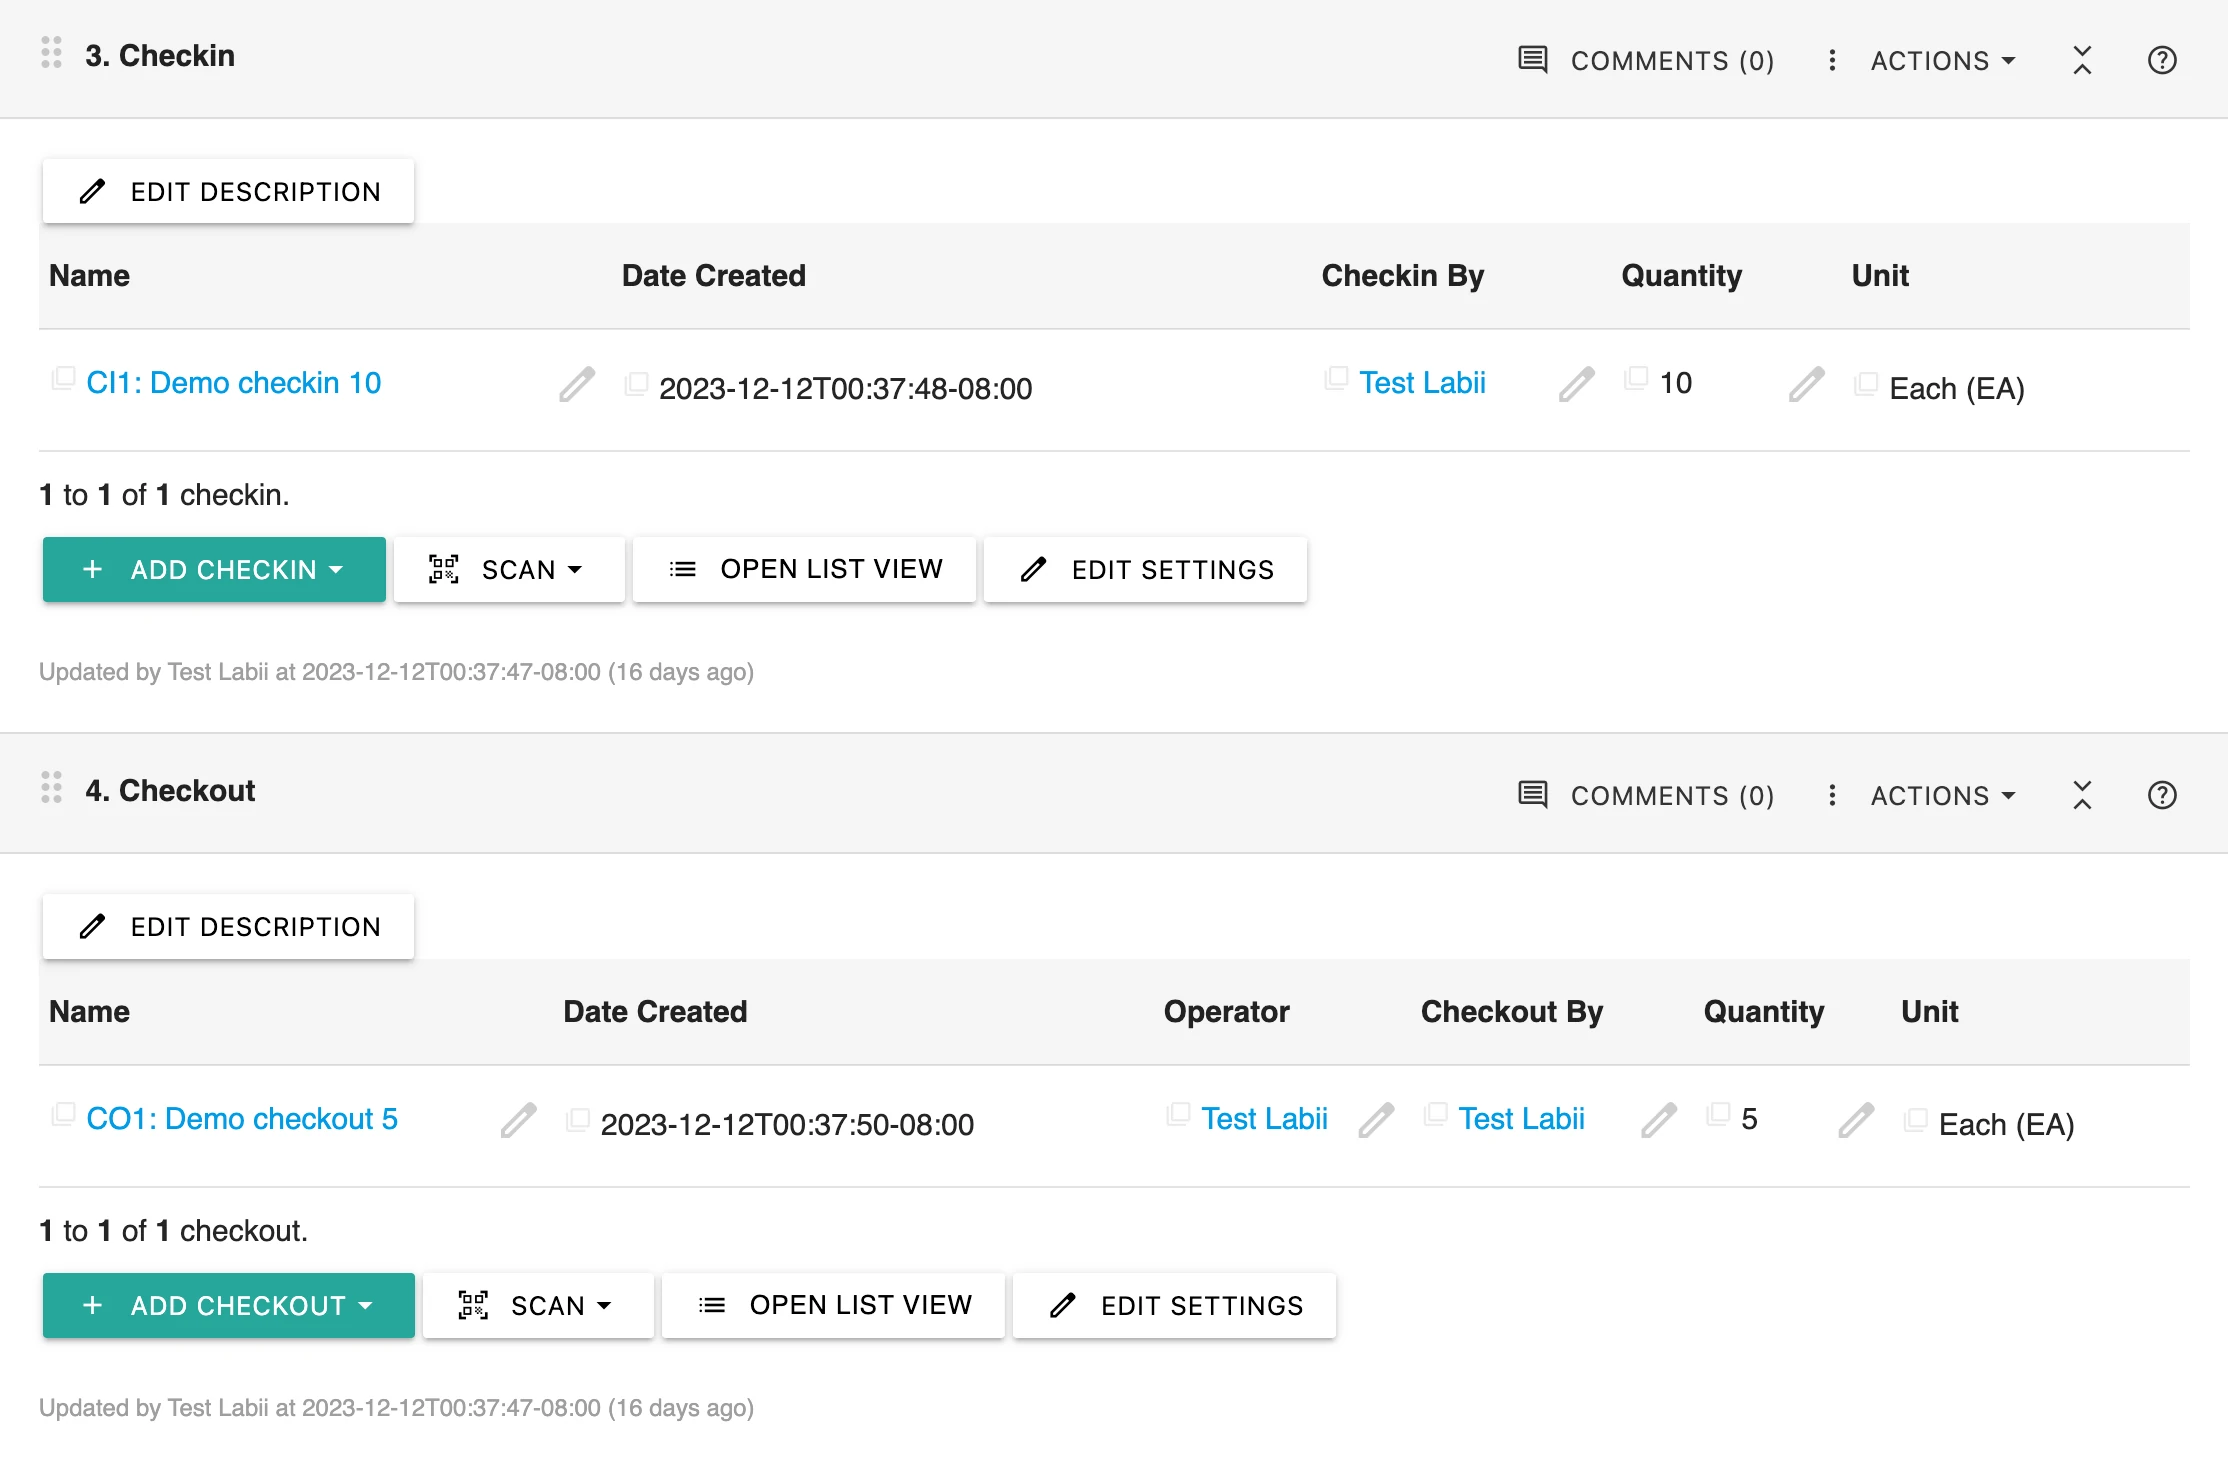The width and height of the screenshot is (2228, 1466).
Task: Click the QR scan icon in checkin section
Action: click(x=443, y=568)
